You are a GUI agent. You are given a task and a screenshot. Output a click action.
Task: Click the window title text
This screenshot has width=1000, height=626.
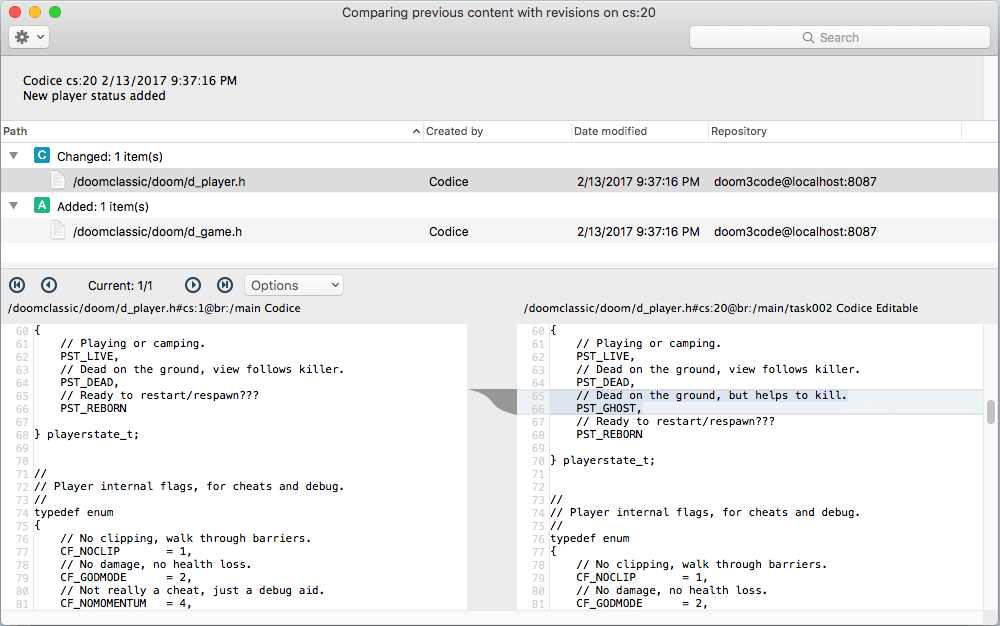point(499,12)
